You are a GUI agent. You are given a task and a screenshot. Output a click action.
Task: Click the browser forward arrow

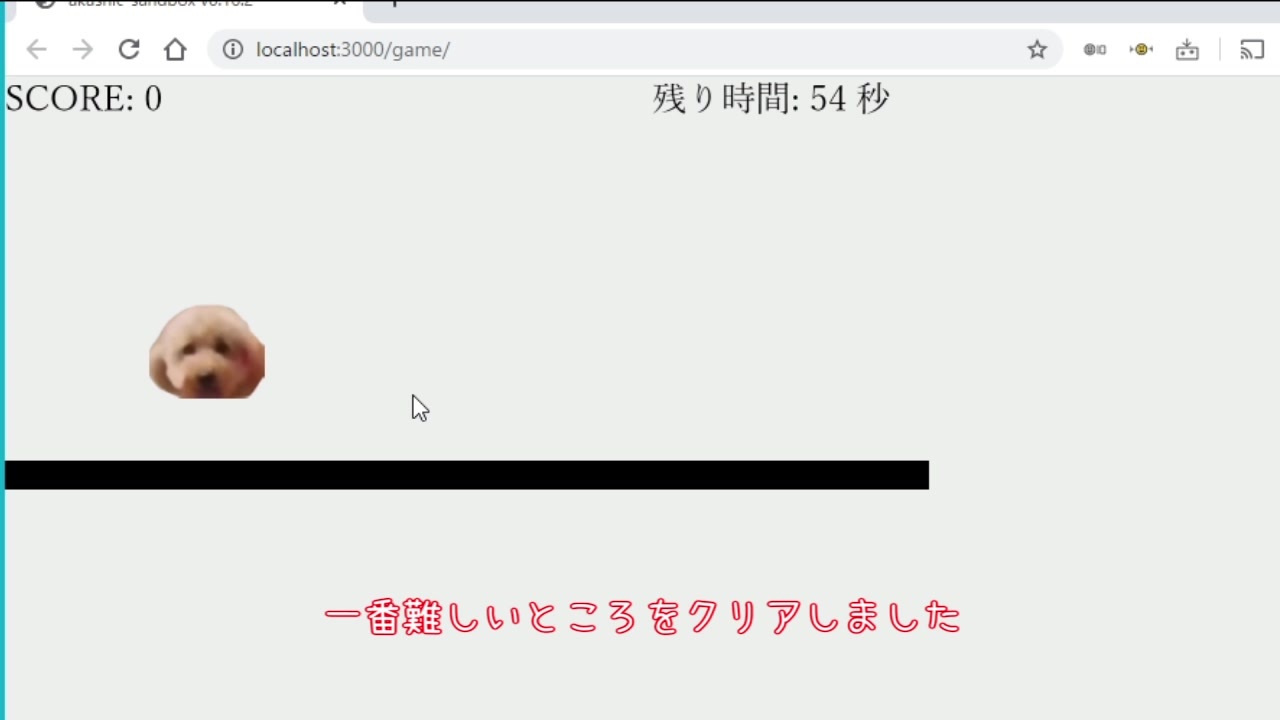[82, 50]
